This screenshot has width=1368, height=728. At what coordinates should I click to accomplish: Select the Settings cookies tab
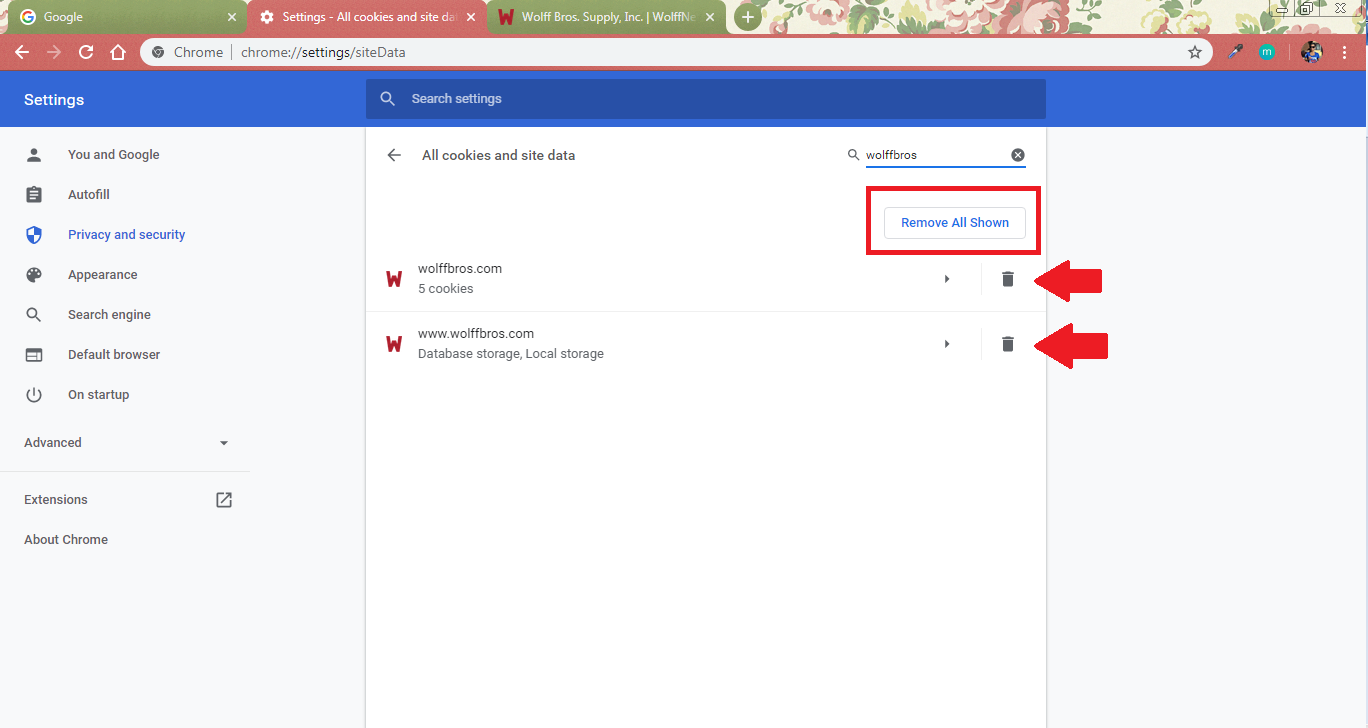366,17
